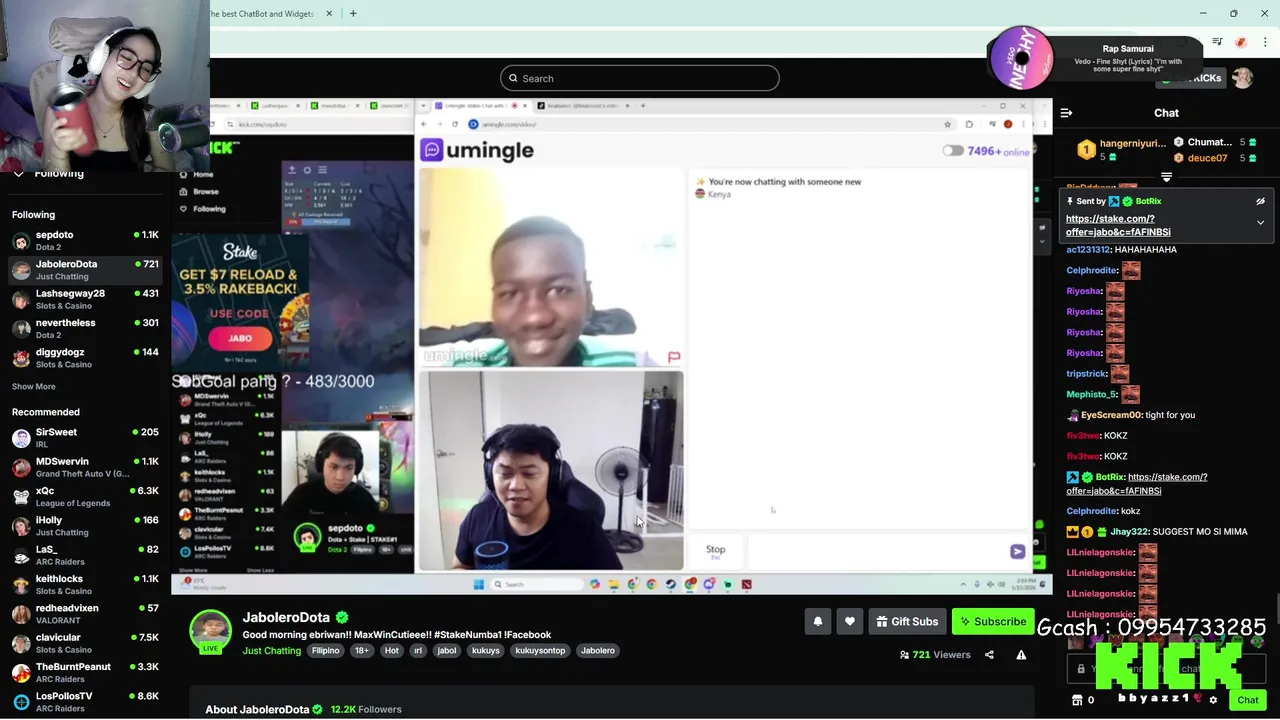
Task: Open new browser tab with plus
Action: click(x=353, y=14)
